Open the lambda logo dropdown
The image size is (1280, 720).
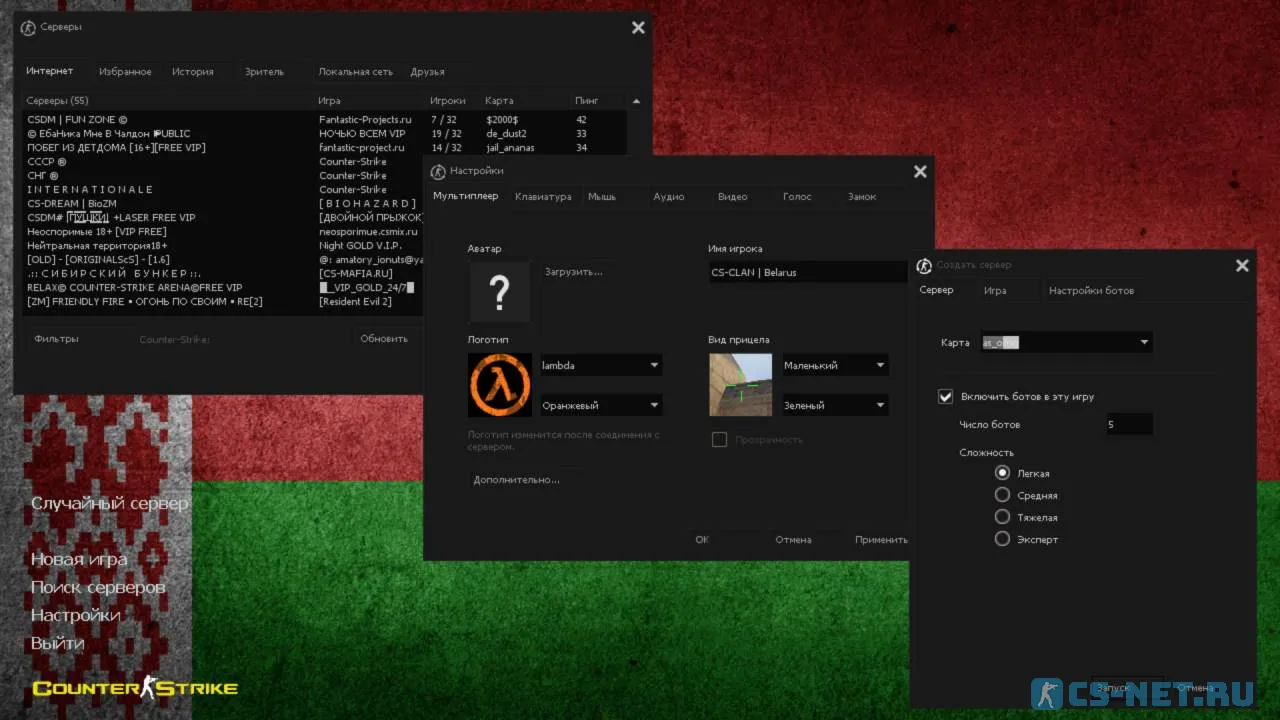coord(601,366)
